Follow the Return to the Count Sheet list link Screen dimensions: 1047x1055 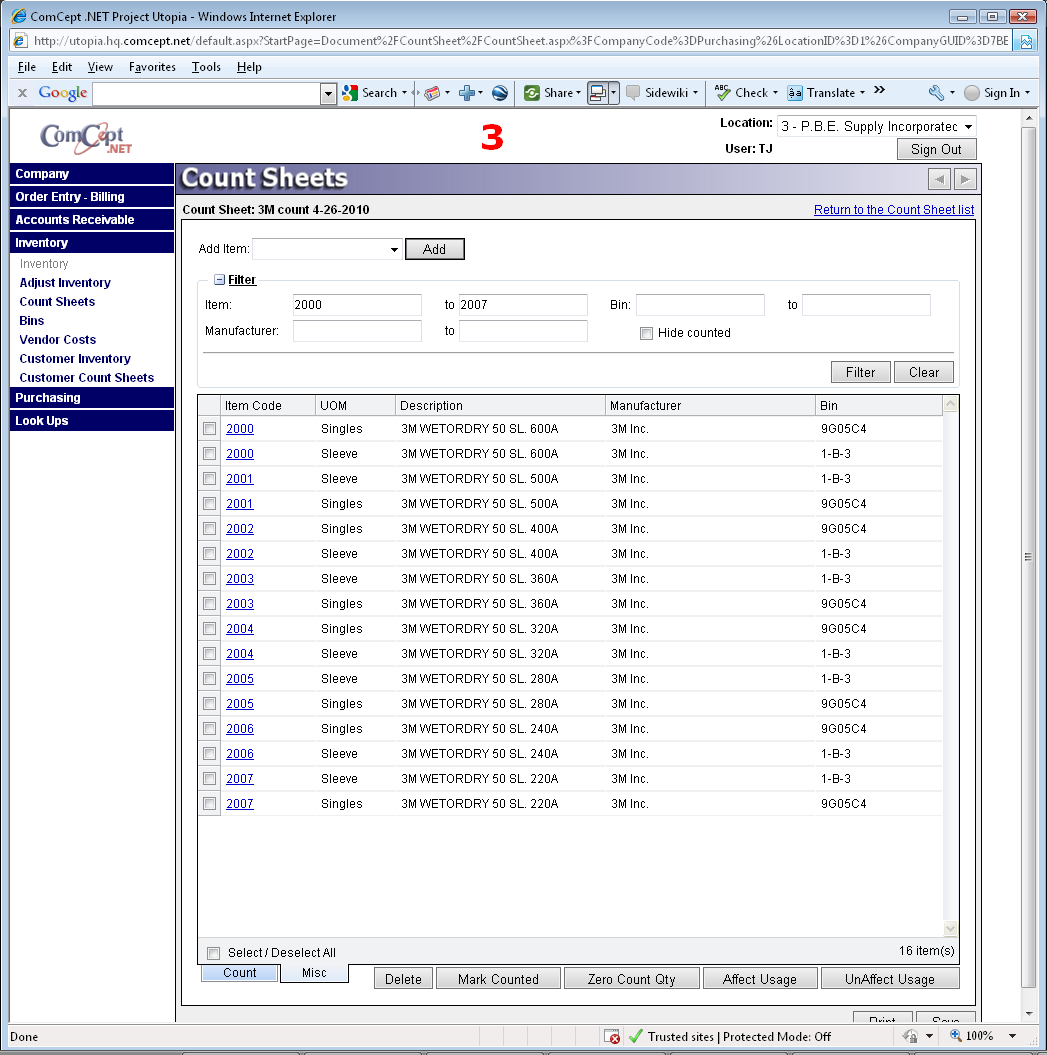coord(893,210)
